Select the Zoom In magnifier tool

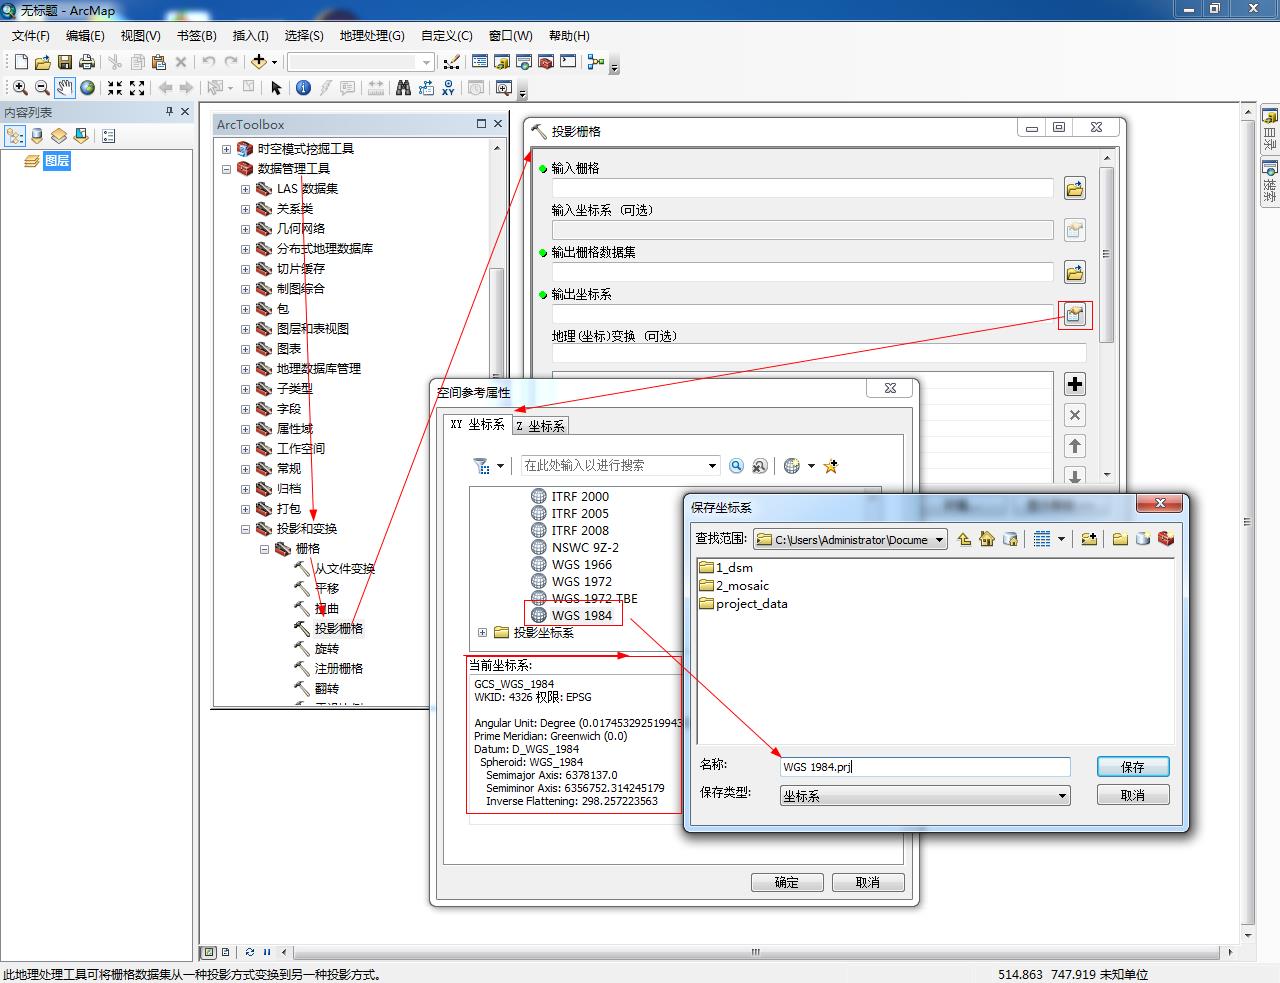point(20,88)
